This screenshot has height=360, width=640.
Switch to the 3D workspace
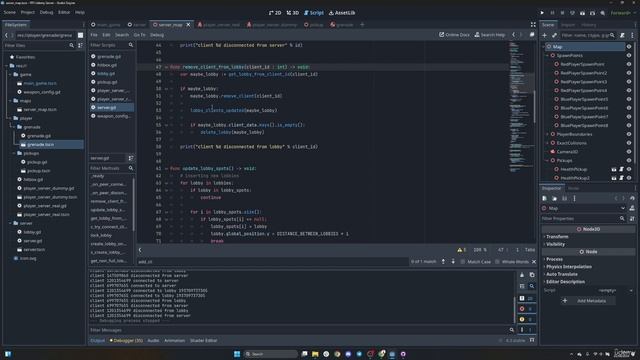(x=293, y=13)
